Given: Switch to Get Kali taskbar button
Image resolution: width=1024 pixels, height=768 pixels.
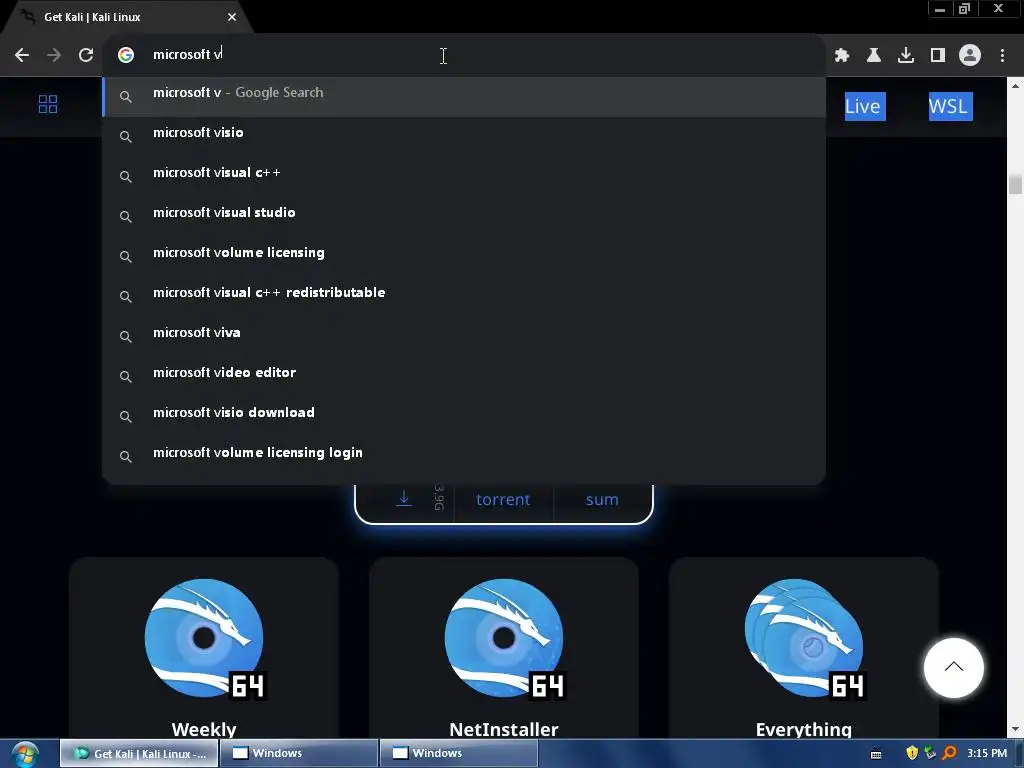Looking at the screenshot, I should pos(139,754).
